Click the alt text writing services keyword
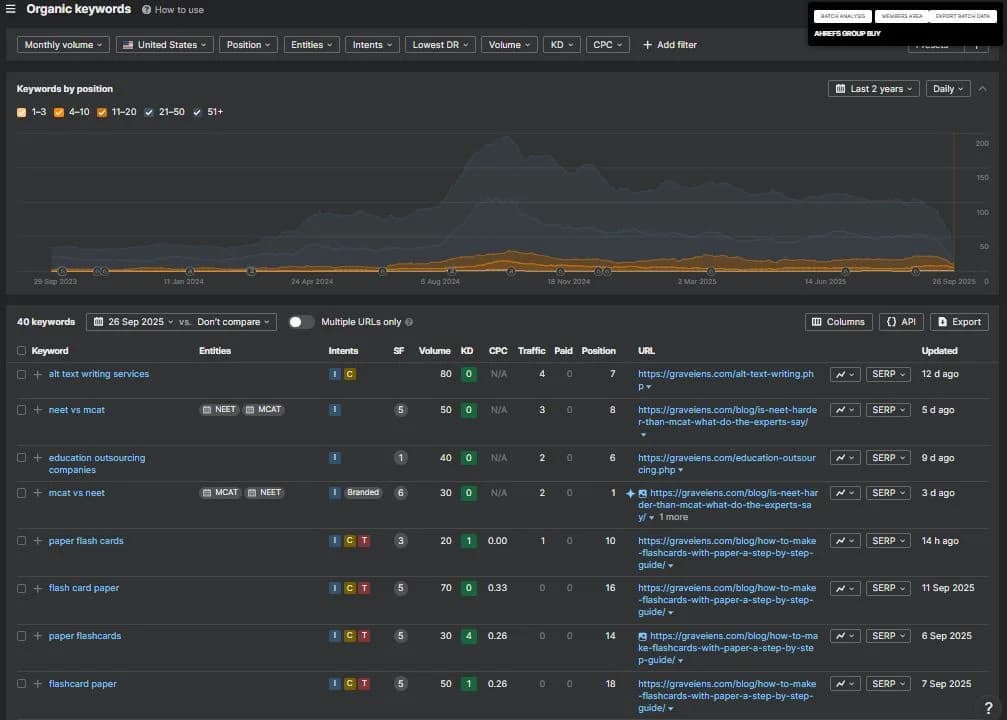This screenshot has width=1007, height=720. [x=99, y=374]
